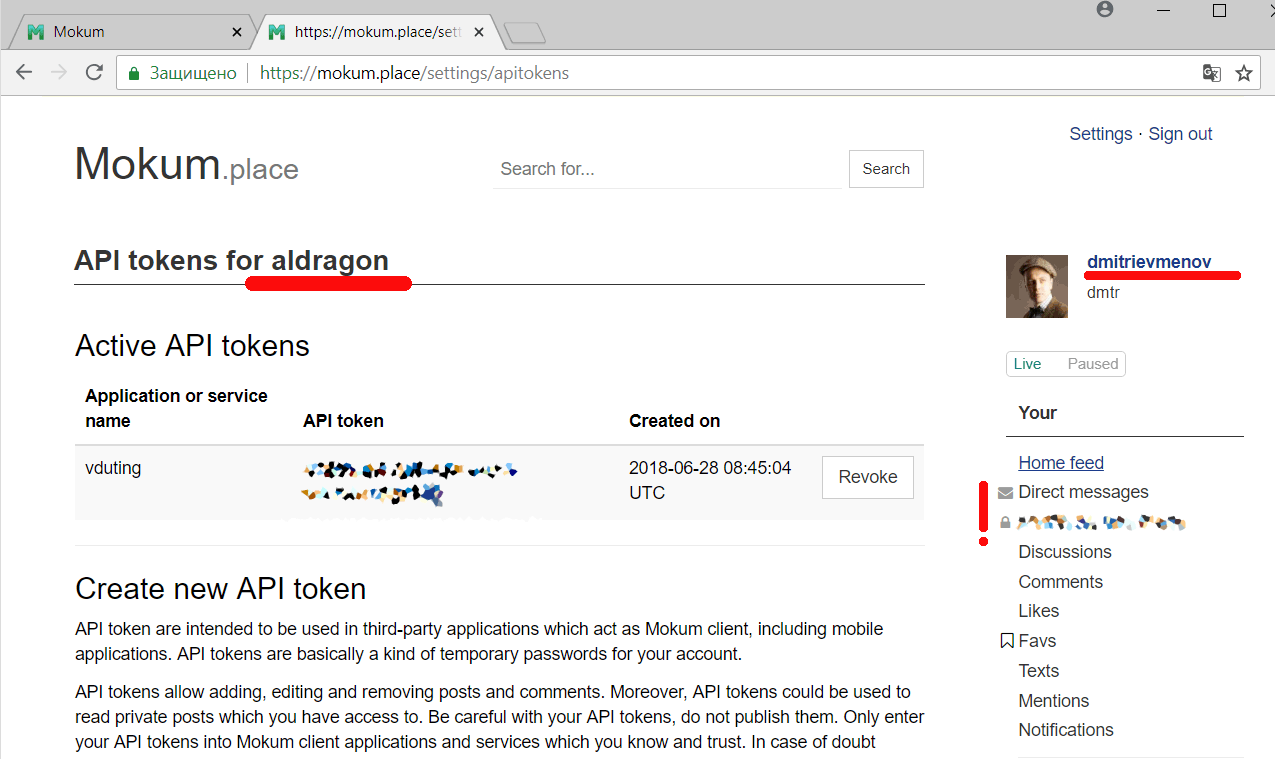1275x759 pixels.
Task: Click the 'vduting' application name cell
Action: click(x=113, y=468)
